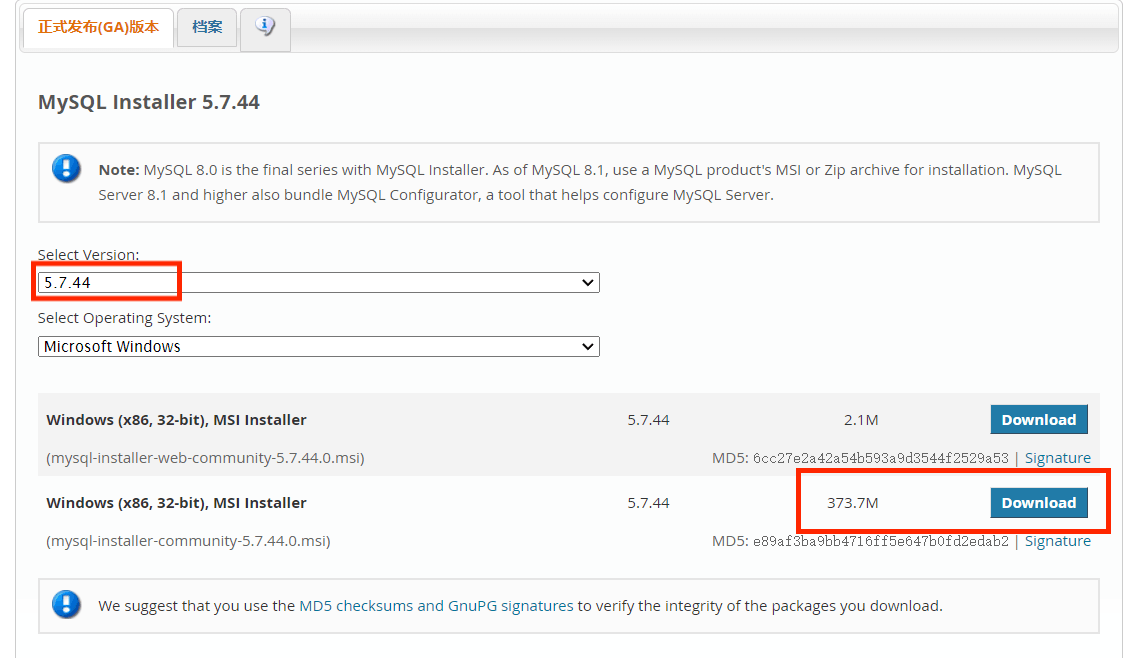Image resolution: width=1129 pixels, height=658 pixels.
Task: Select MD5 hash e89af3ba9bb4716ff5e647b0fd2edab2
Action: [881, 541]
